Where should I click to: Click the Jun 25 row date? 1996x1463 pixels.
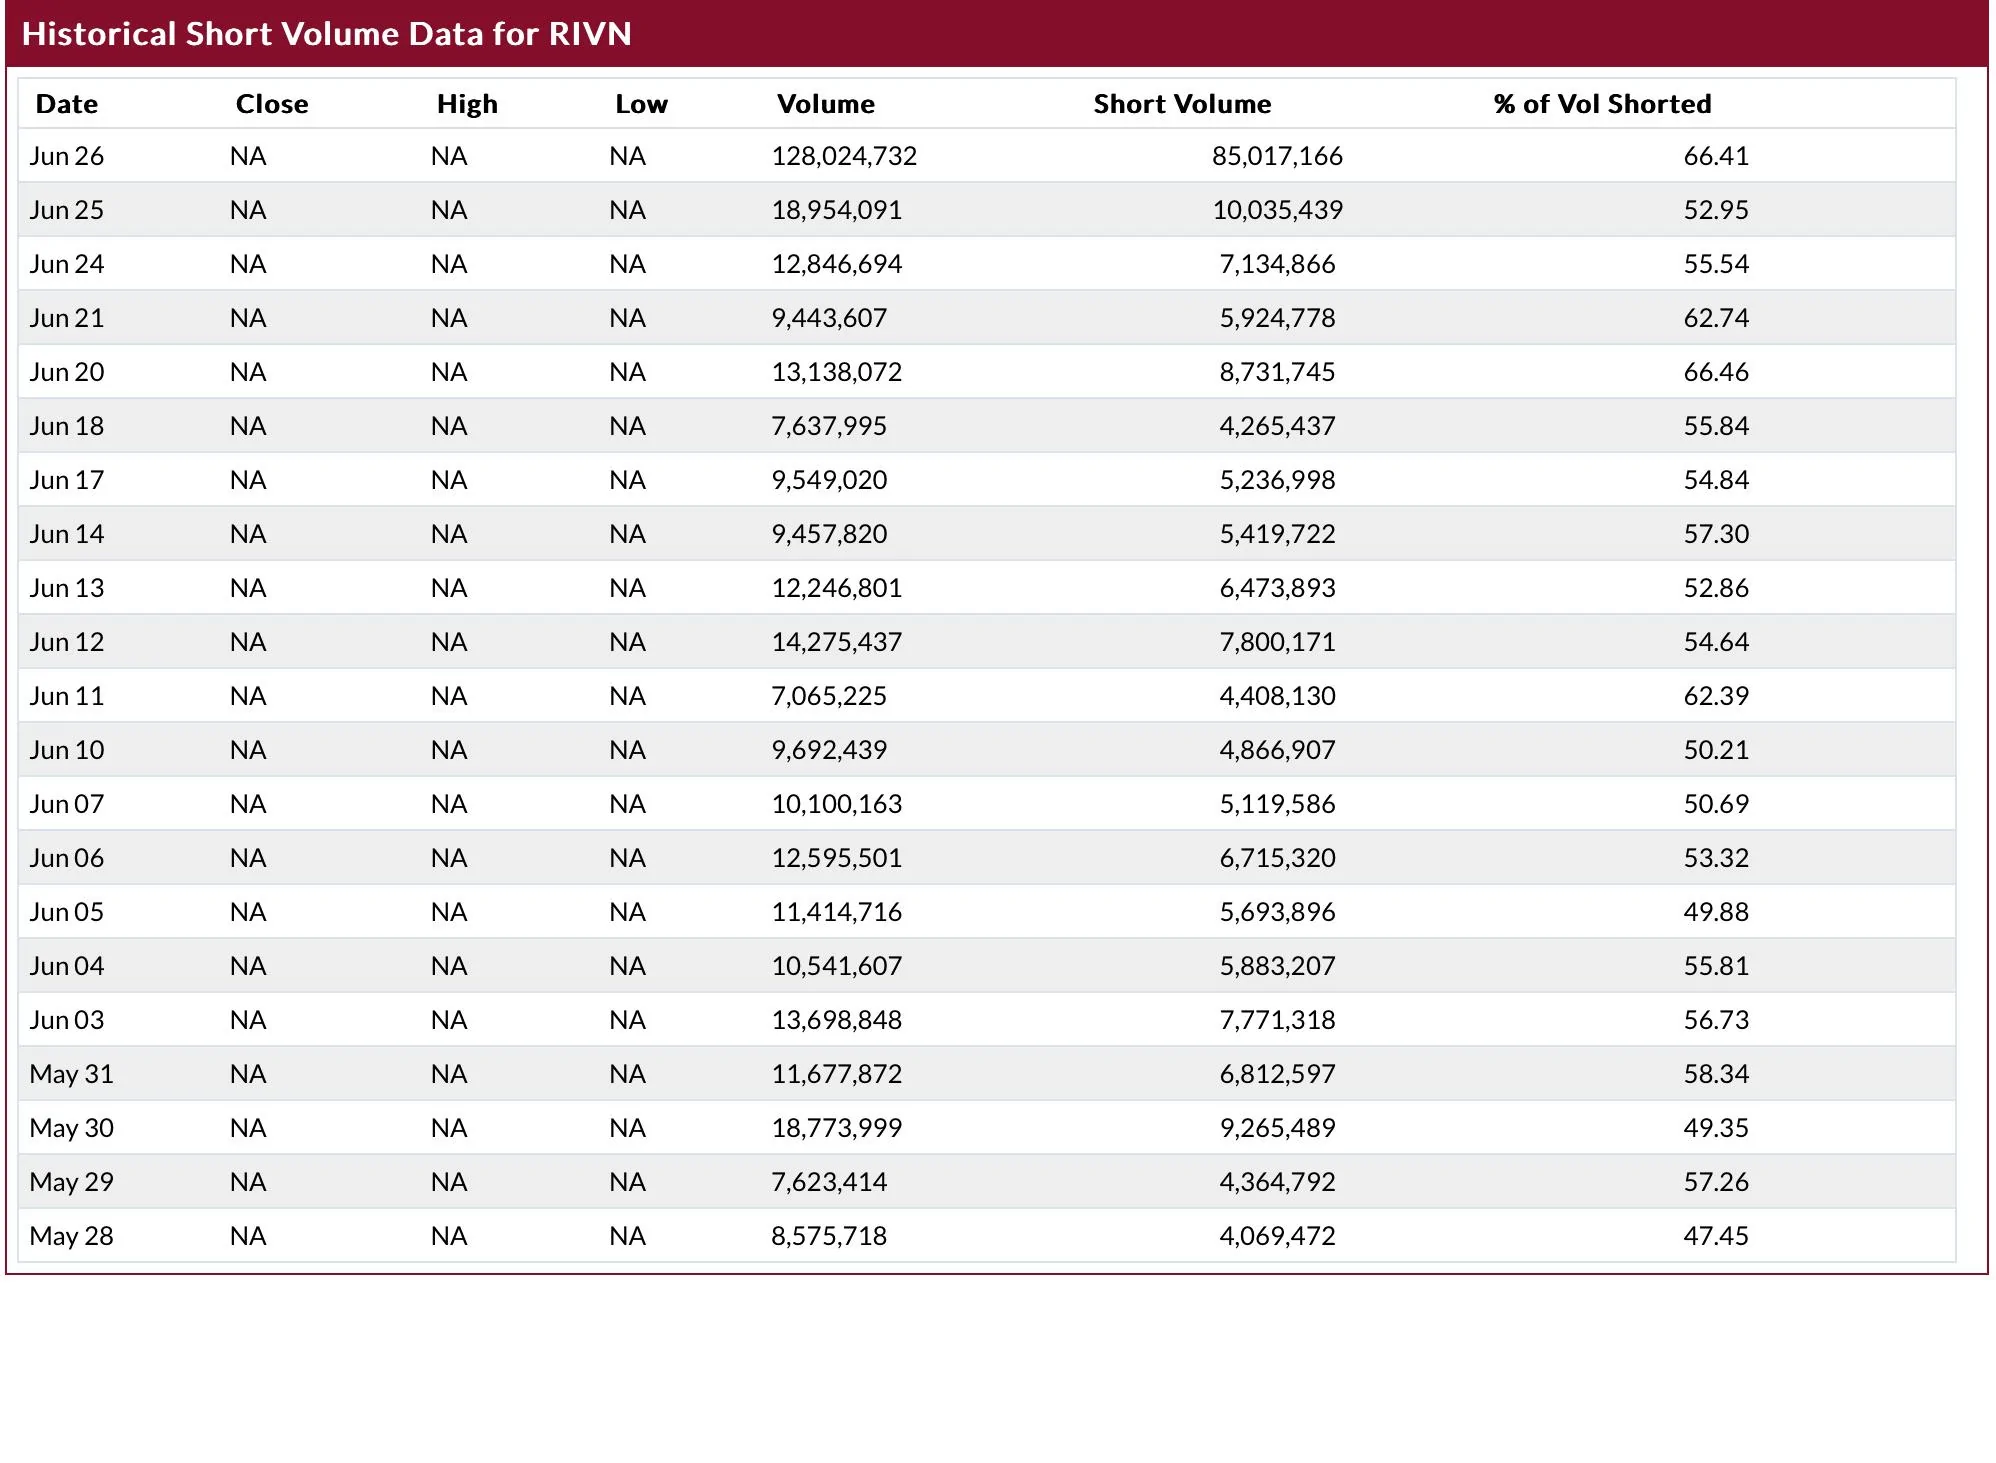(66, 210)
